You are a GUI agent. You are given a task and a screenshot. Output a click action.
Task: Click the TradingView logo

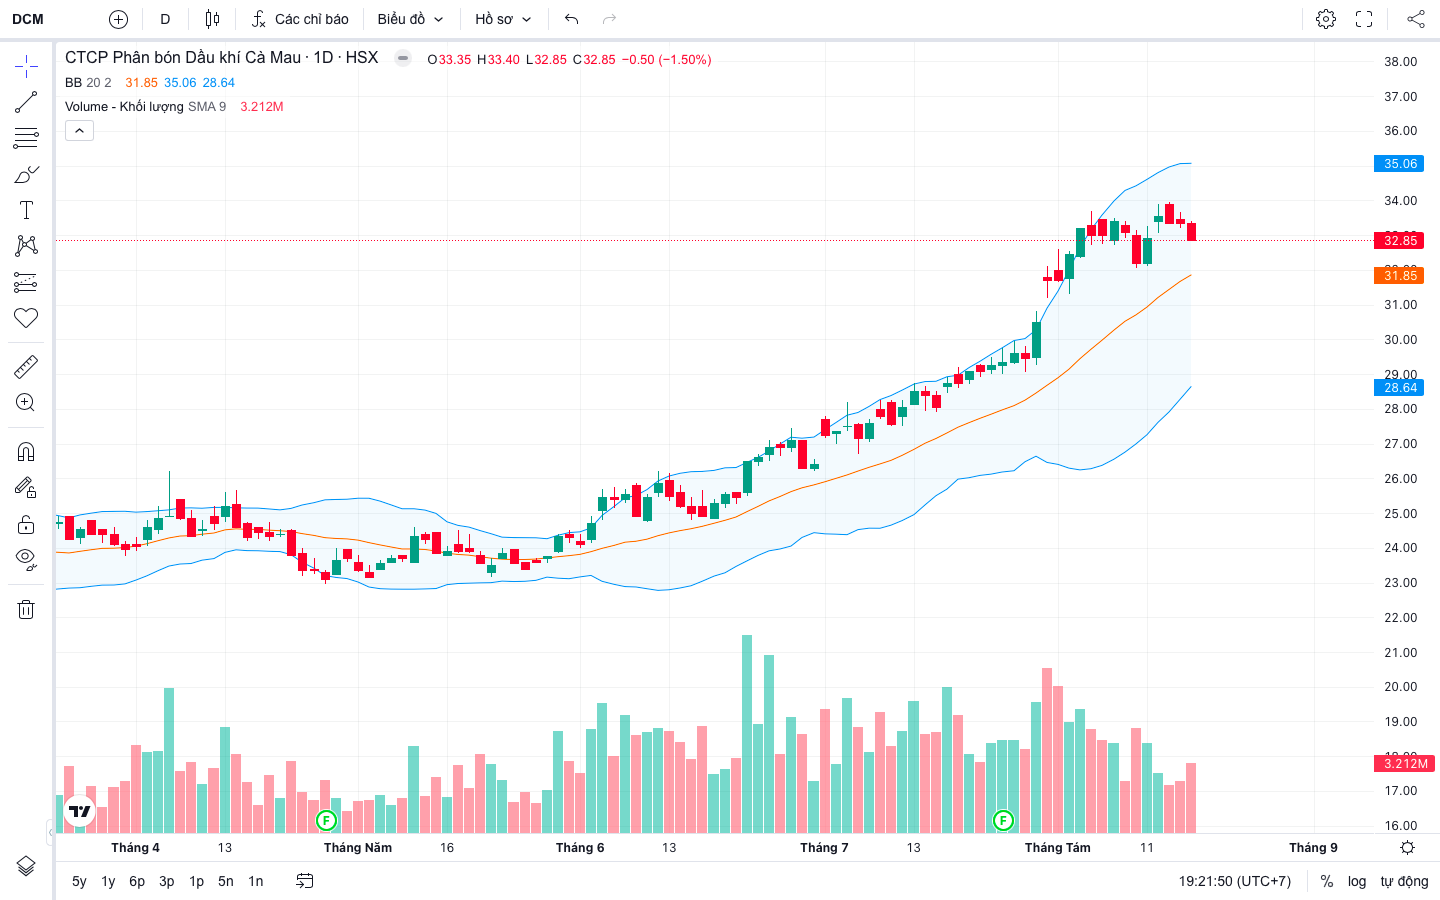79,811
